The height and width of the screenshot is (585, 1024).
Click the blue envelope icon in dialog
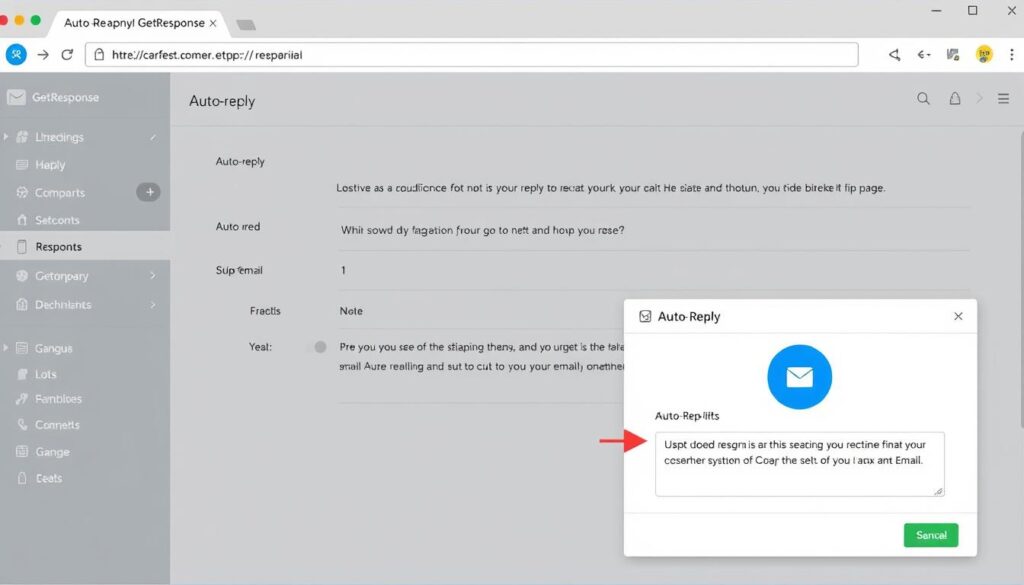799,377
